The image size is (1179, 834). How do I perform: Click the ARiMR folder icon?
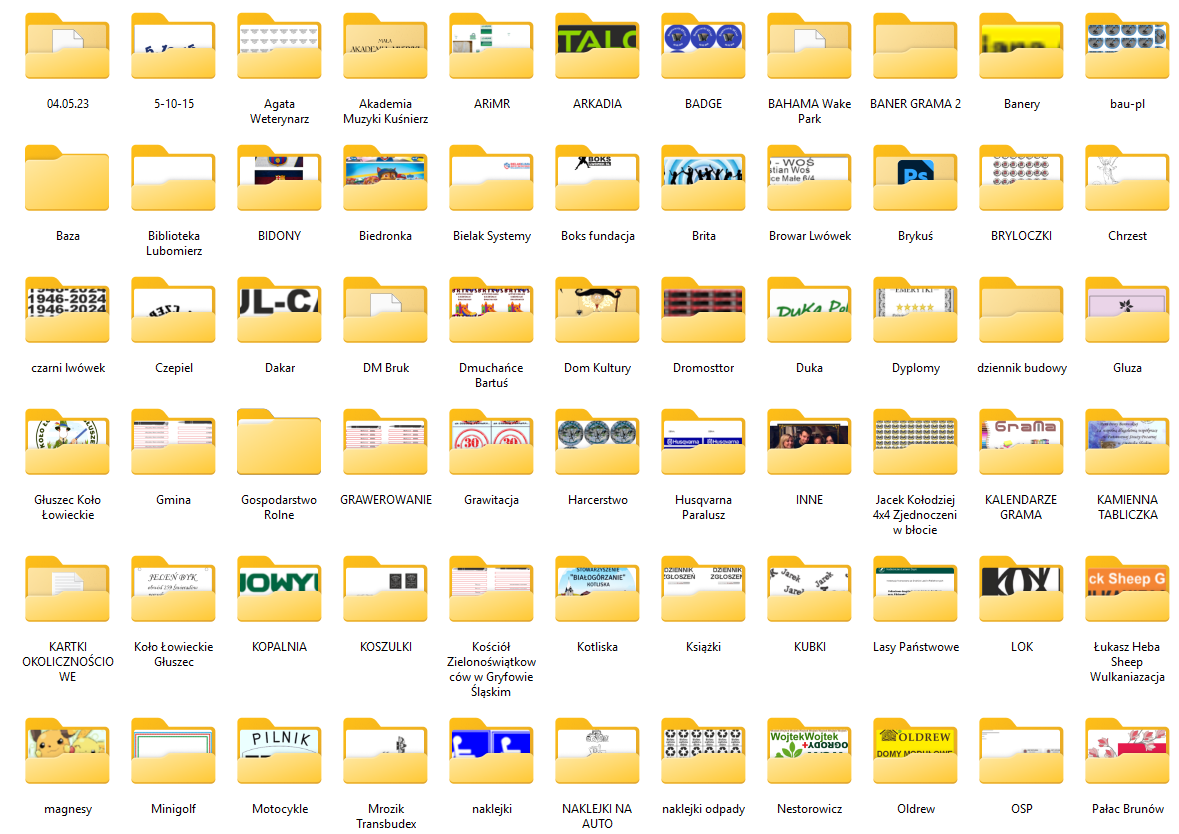491,46
